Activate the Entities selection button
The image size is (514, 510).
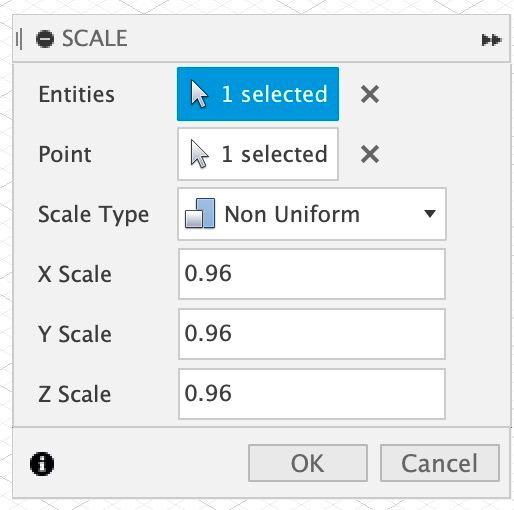coord(258,94)
